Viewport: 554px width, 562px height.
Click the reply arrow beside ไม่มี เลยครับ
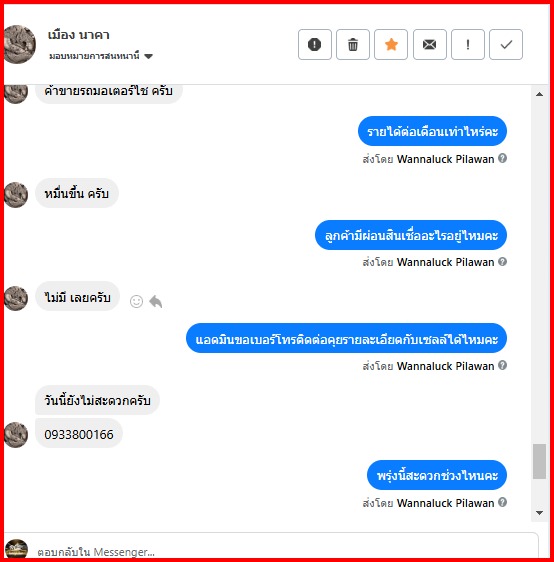[156, 301]
